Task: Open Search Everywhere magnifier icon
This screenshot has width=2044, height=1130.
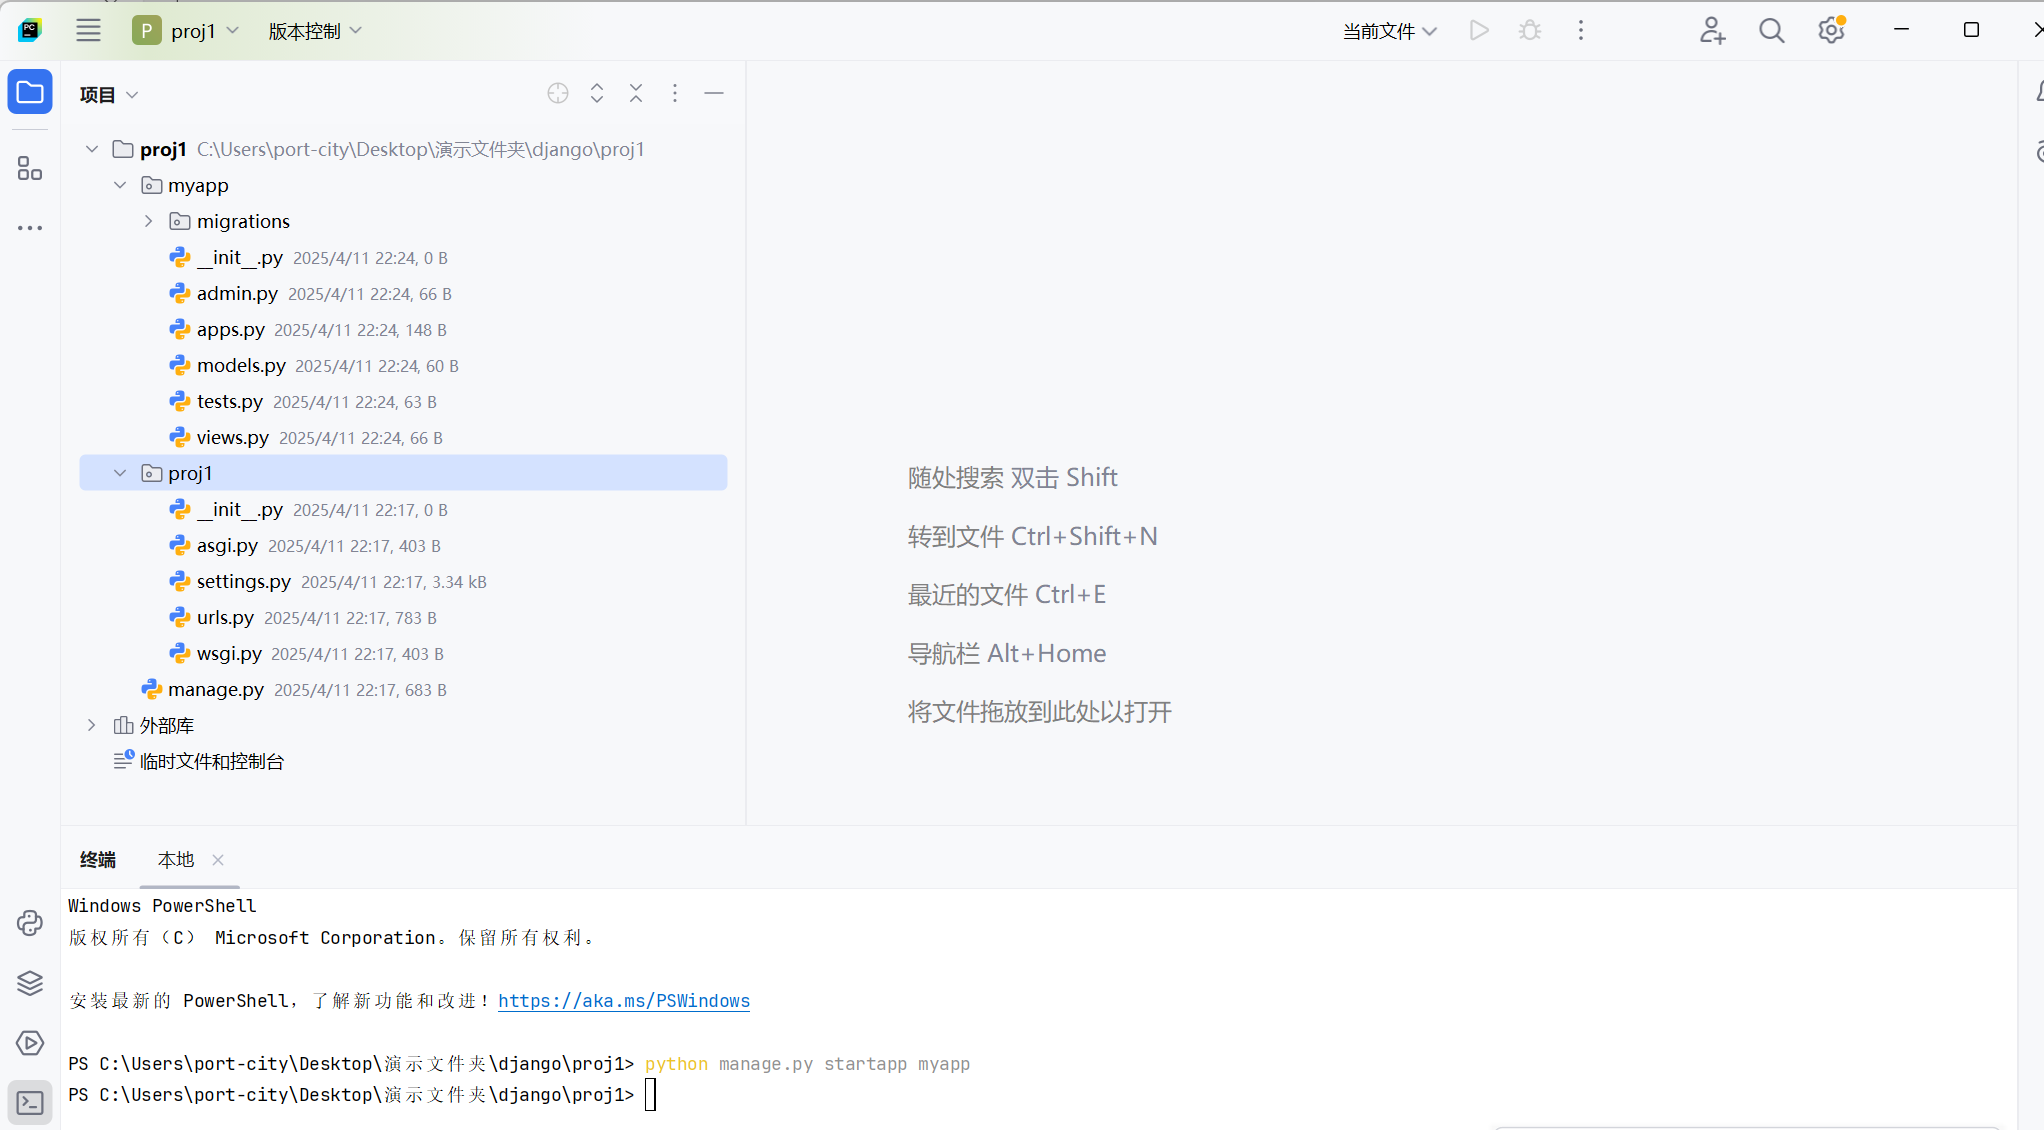Action: pos(1771,30)
